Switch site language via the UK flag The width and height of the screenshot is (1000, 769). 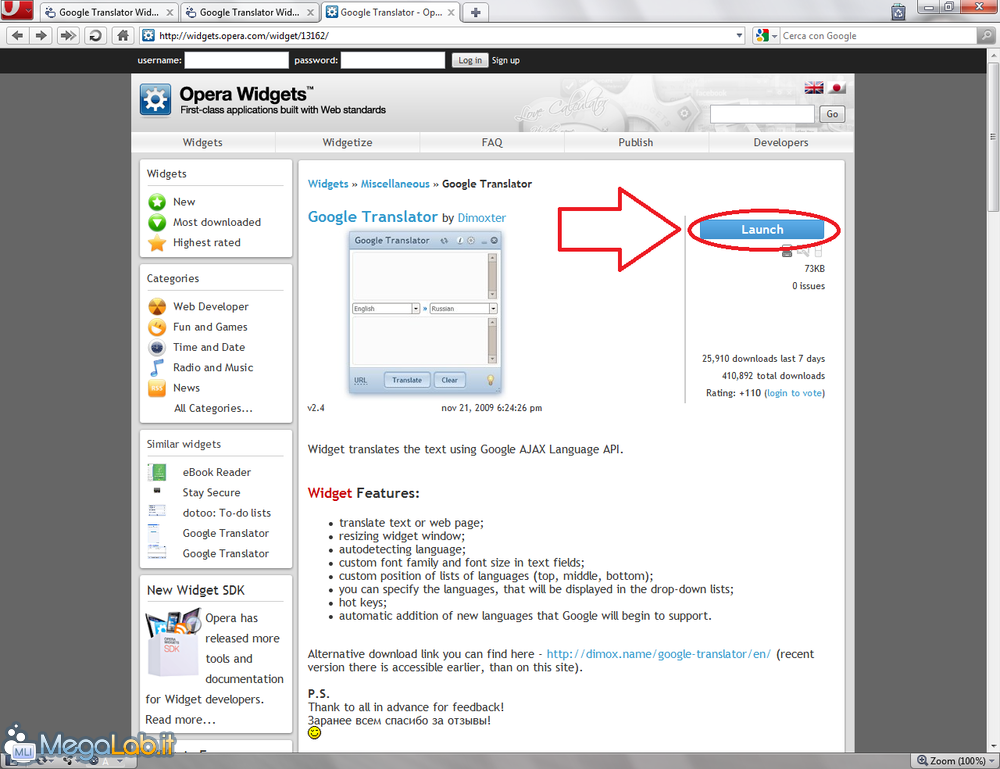[814, 88]
